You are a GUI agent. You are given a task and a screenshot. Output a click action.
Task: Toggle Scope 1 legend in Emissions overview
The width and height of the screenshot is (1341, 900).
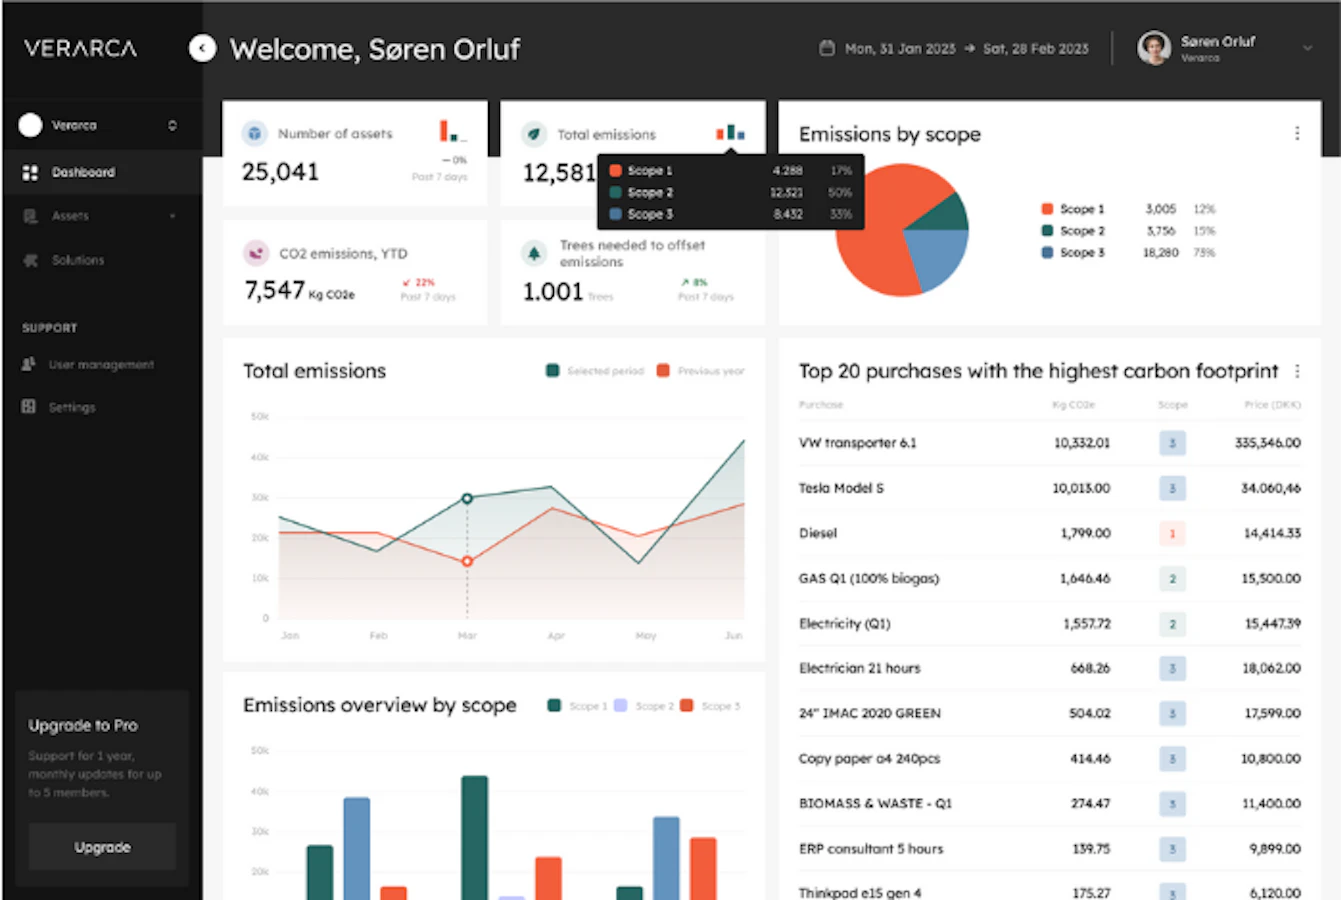tap(577, 706)
